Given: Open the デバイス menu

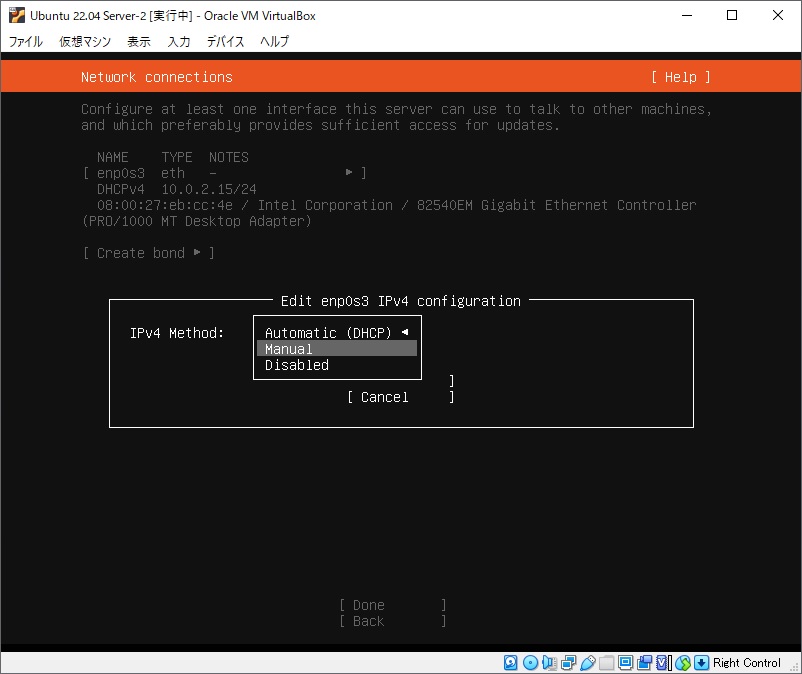Looking at the screenshot, I should [225, 41].
